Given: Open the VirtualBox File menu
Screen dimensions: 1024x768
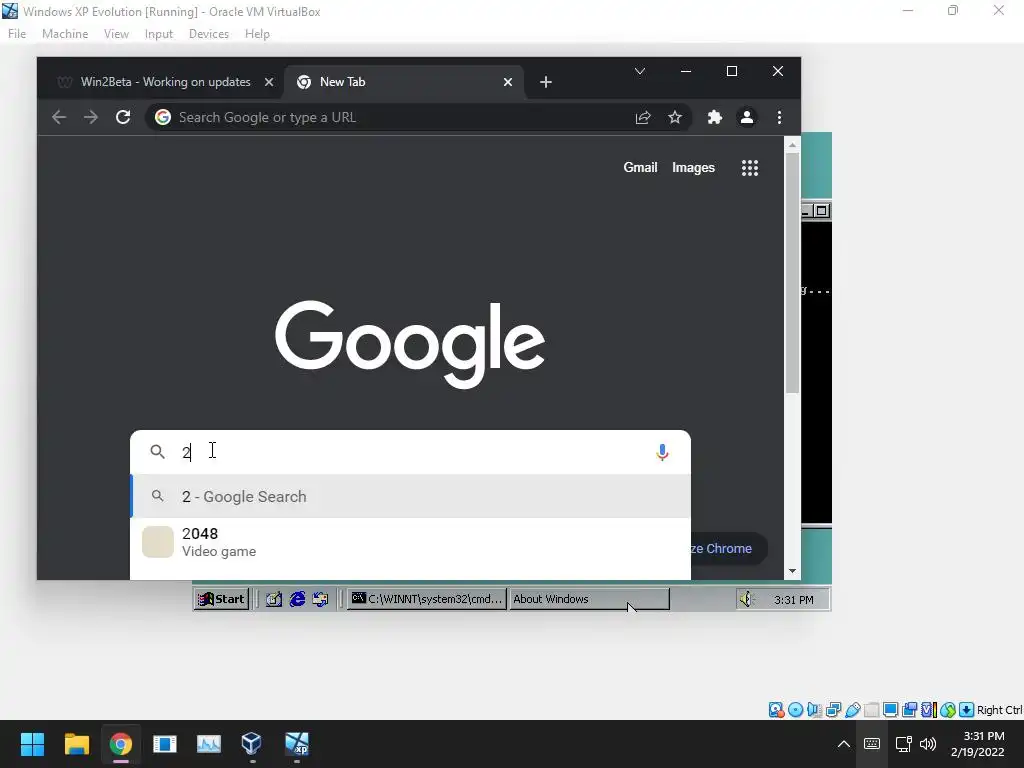Looking at the screenshot, I should [x=17, y=34].
